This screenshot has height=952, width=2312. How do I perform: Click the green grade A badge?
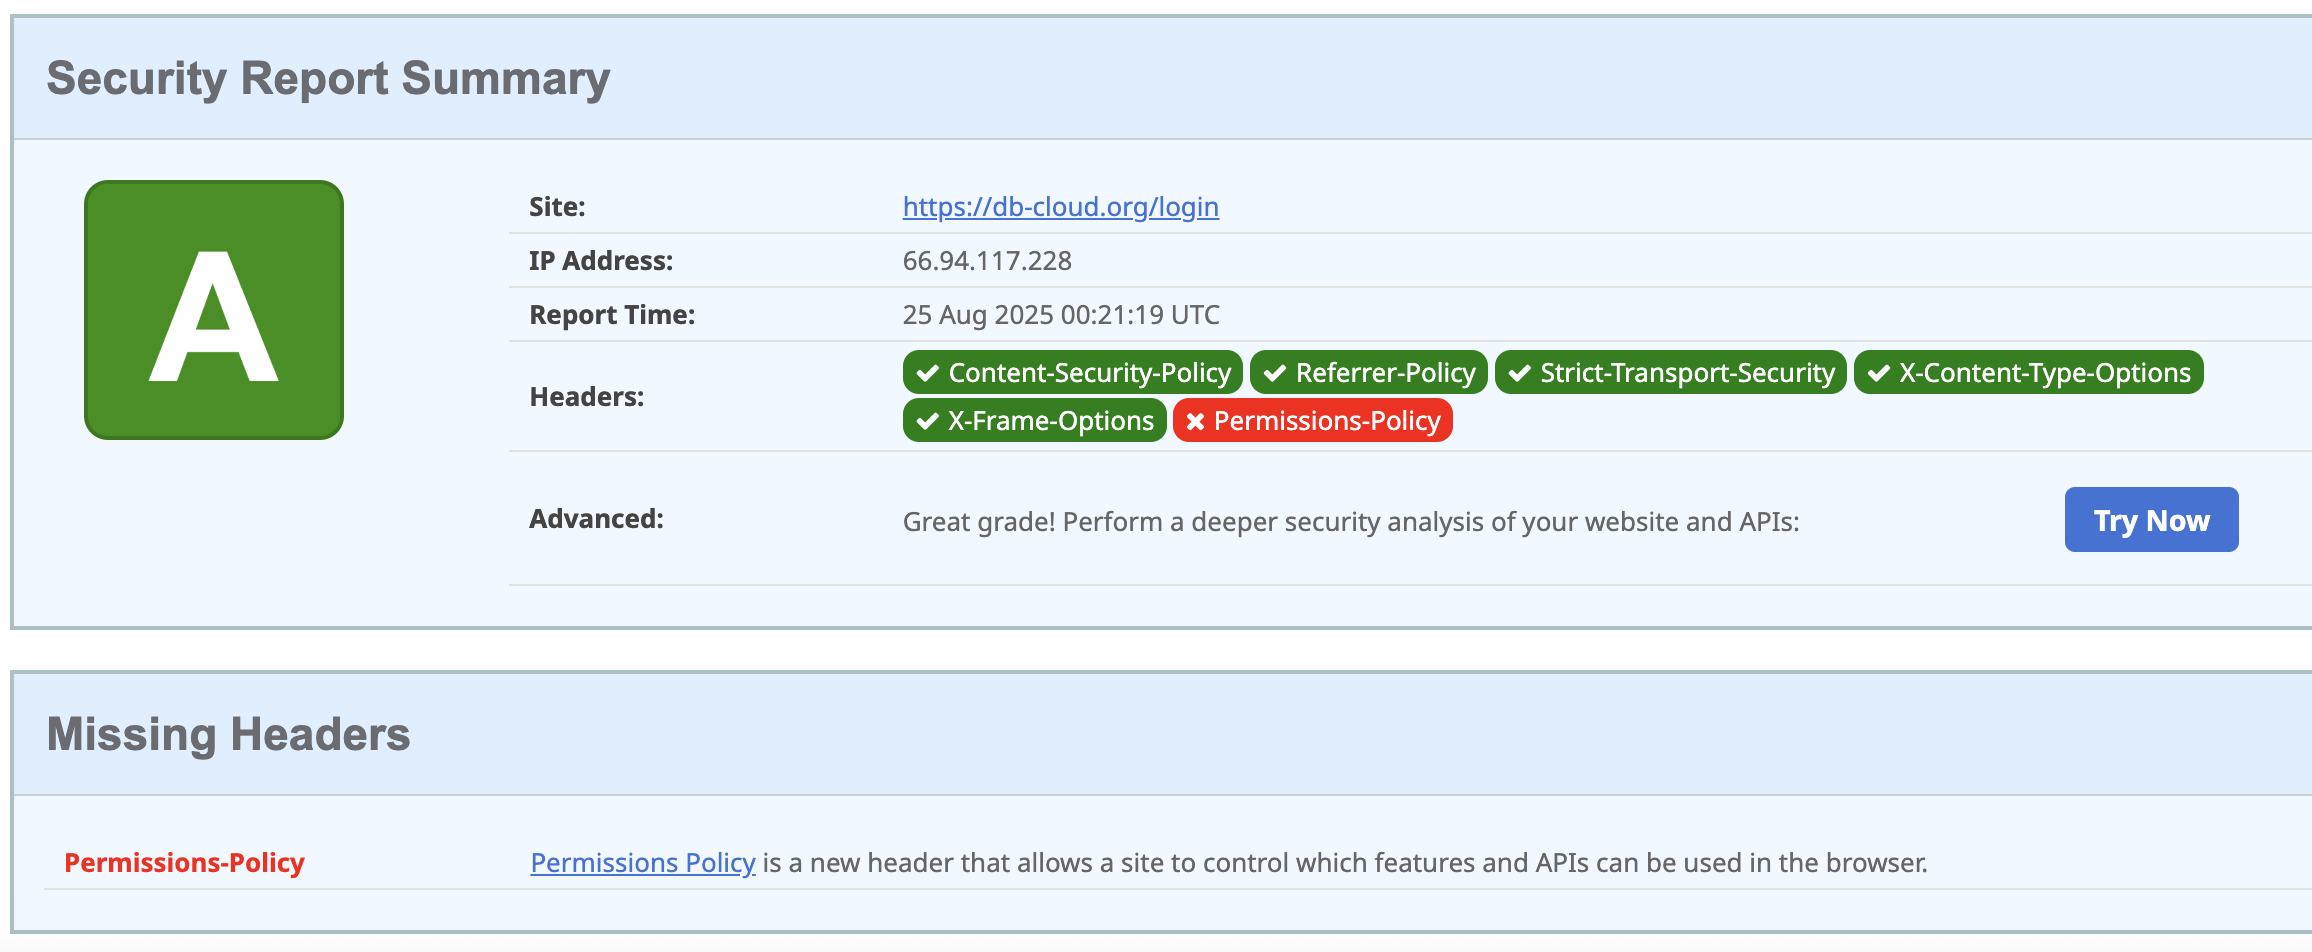214,310
